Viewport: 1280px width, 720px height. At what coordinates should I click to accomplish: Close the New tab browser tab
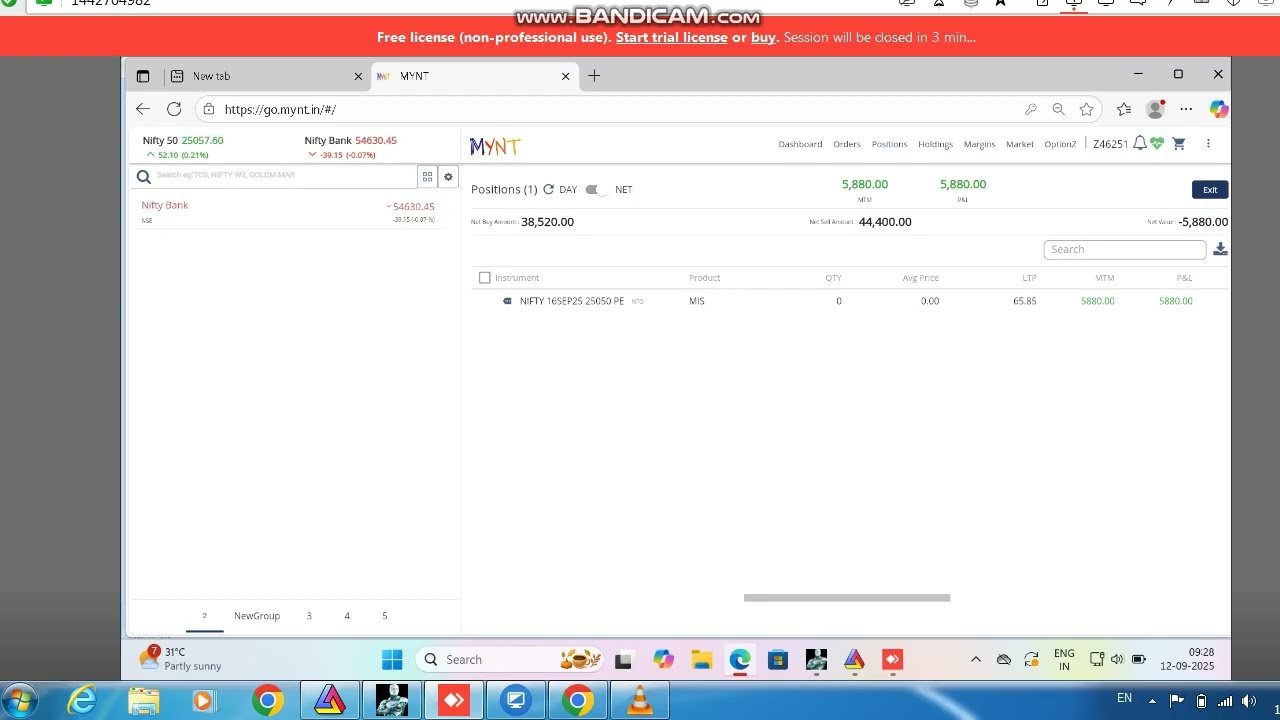click(x=358, y=76)
